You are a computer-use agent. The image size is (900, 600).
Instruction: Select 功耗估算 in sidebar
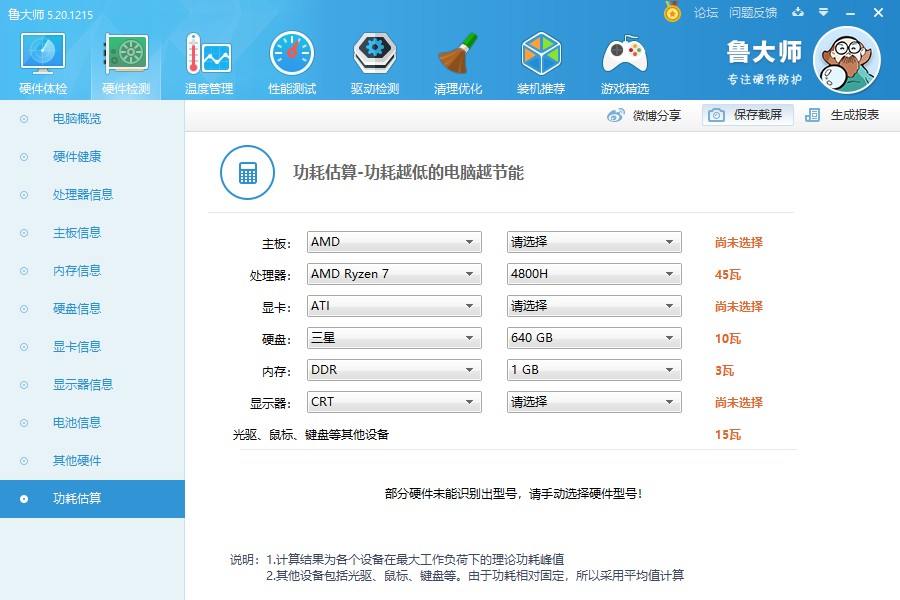coord(92,499)
